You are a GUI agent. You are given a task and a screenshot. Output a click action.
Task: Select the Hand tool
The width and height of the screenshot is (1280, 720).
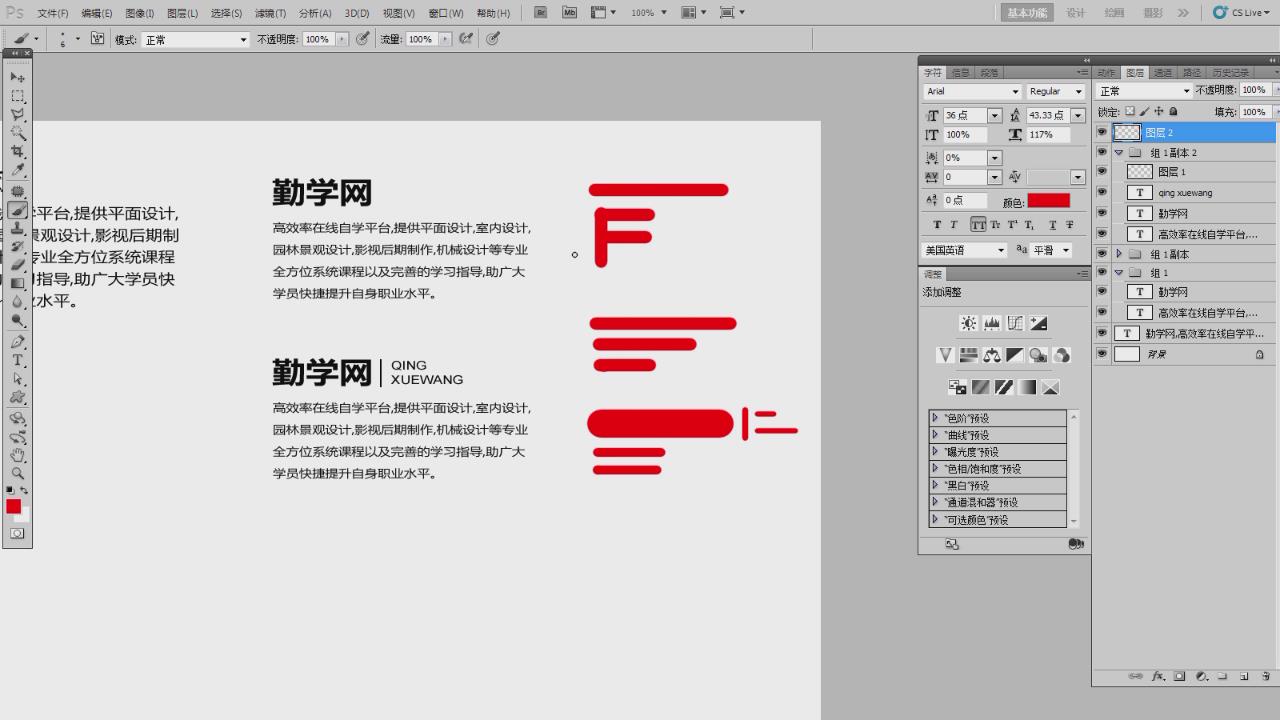(18, 455)
